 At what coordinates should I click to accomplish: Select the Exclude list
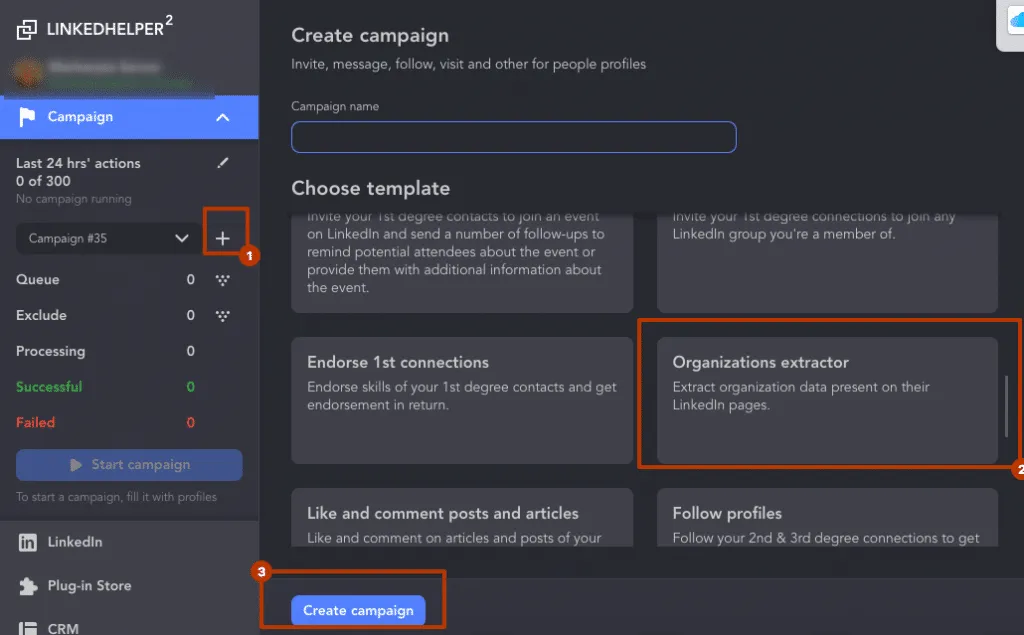click(41, 316)
